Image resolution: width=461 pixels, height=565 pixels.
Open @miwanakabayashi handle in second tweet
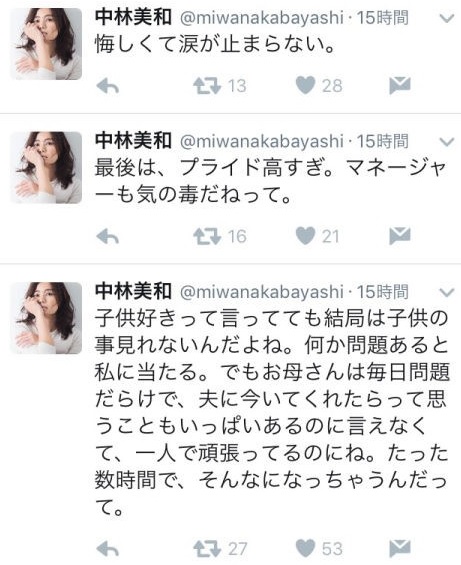coord(261,141)
